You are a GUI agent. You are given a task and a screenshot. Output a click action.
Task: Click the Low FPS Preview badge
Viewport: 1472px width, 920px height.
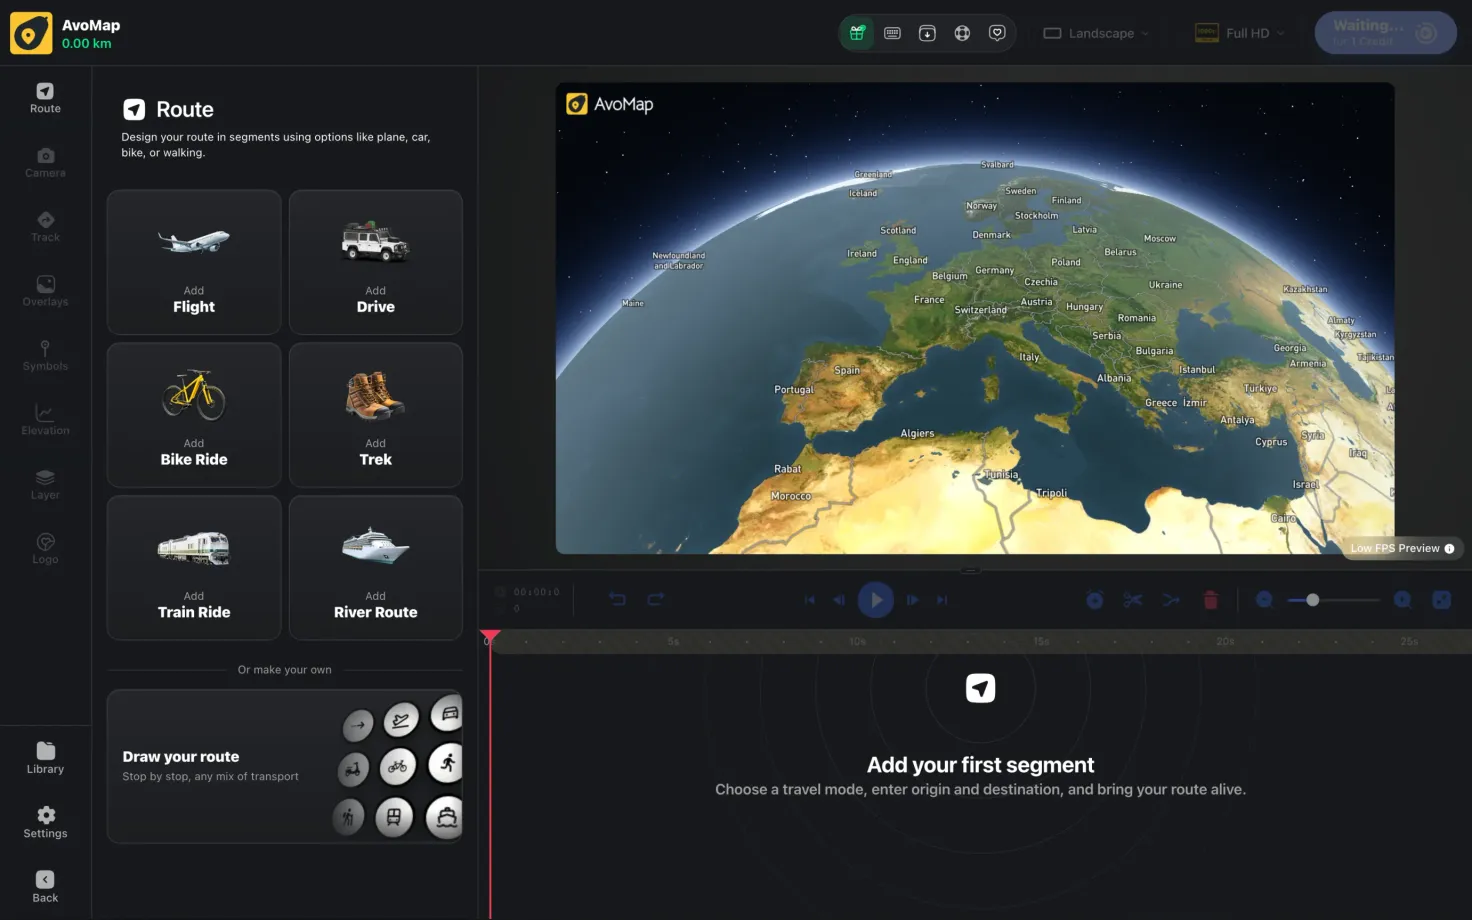click(x=1402, y=548)
